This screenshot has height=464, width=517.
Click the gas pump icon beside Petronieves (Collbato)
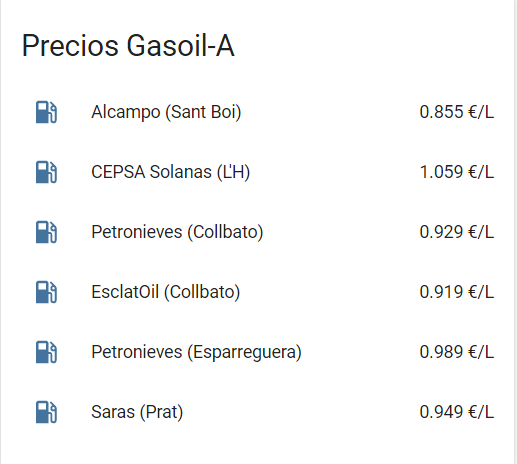click(x=46, y=232)
